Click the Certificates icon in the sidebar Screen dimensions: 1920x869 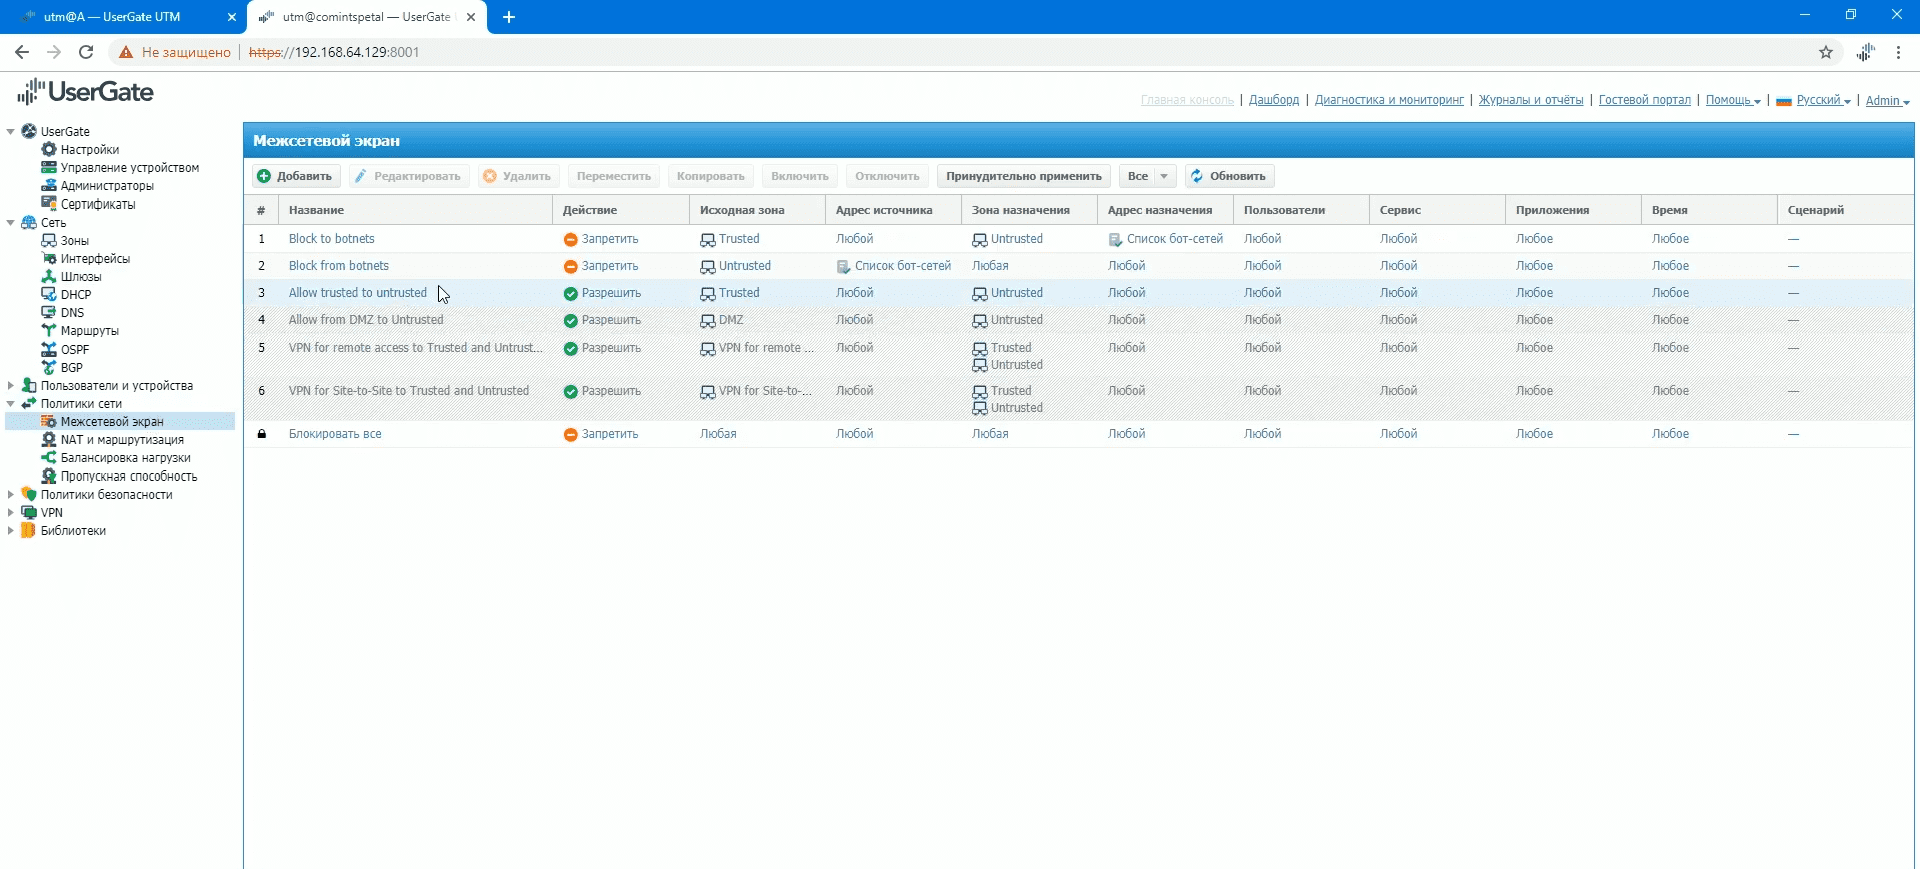(x=48, y=204)
